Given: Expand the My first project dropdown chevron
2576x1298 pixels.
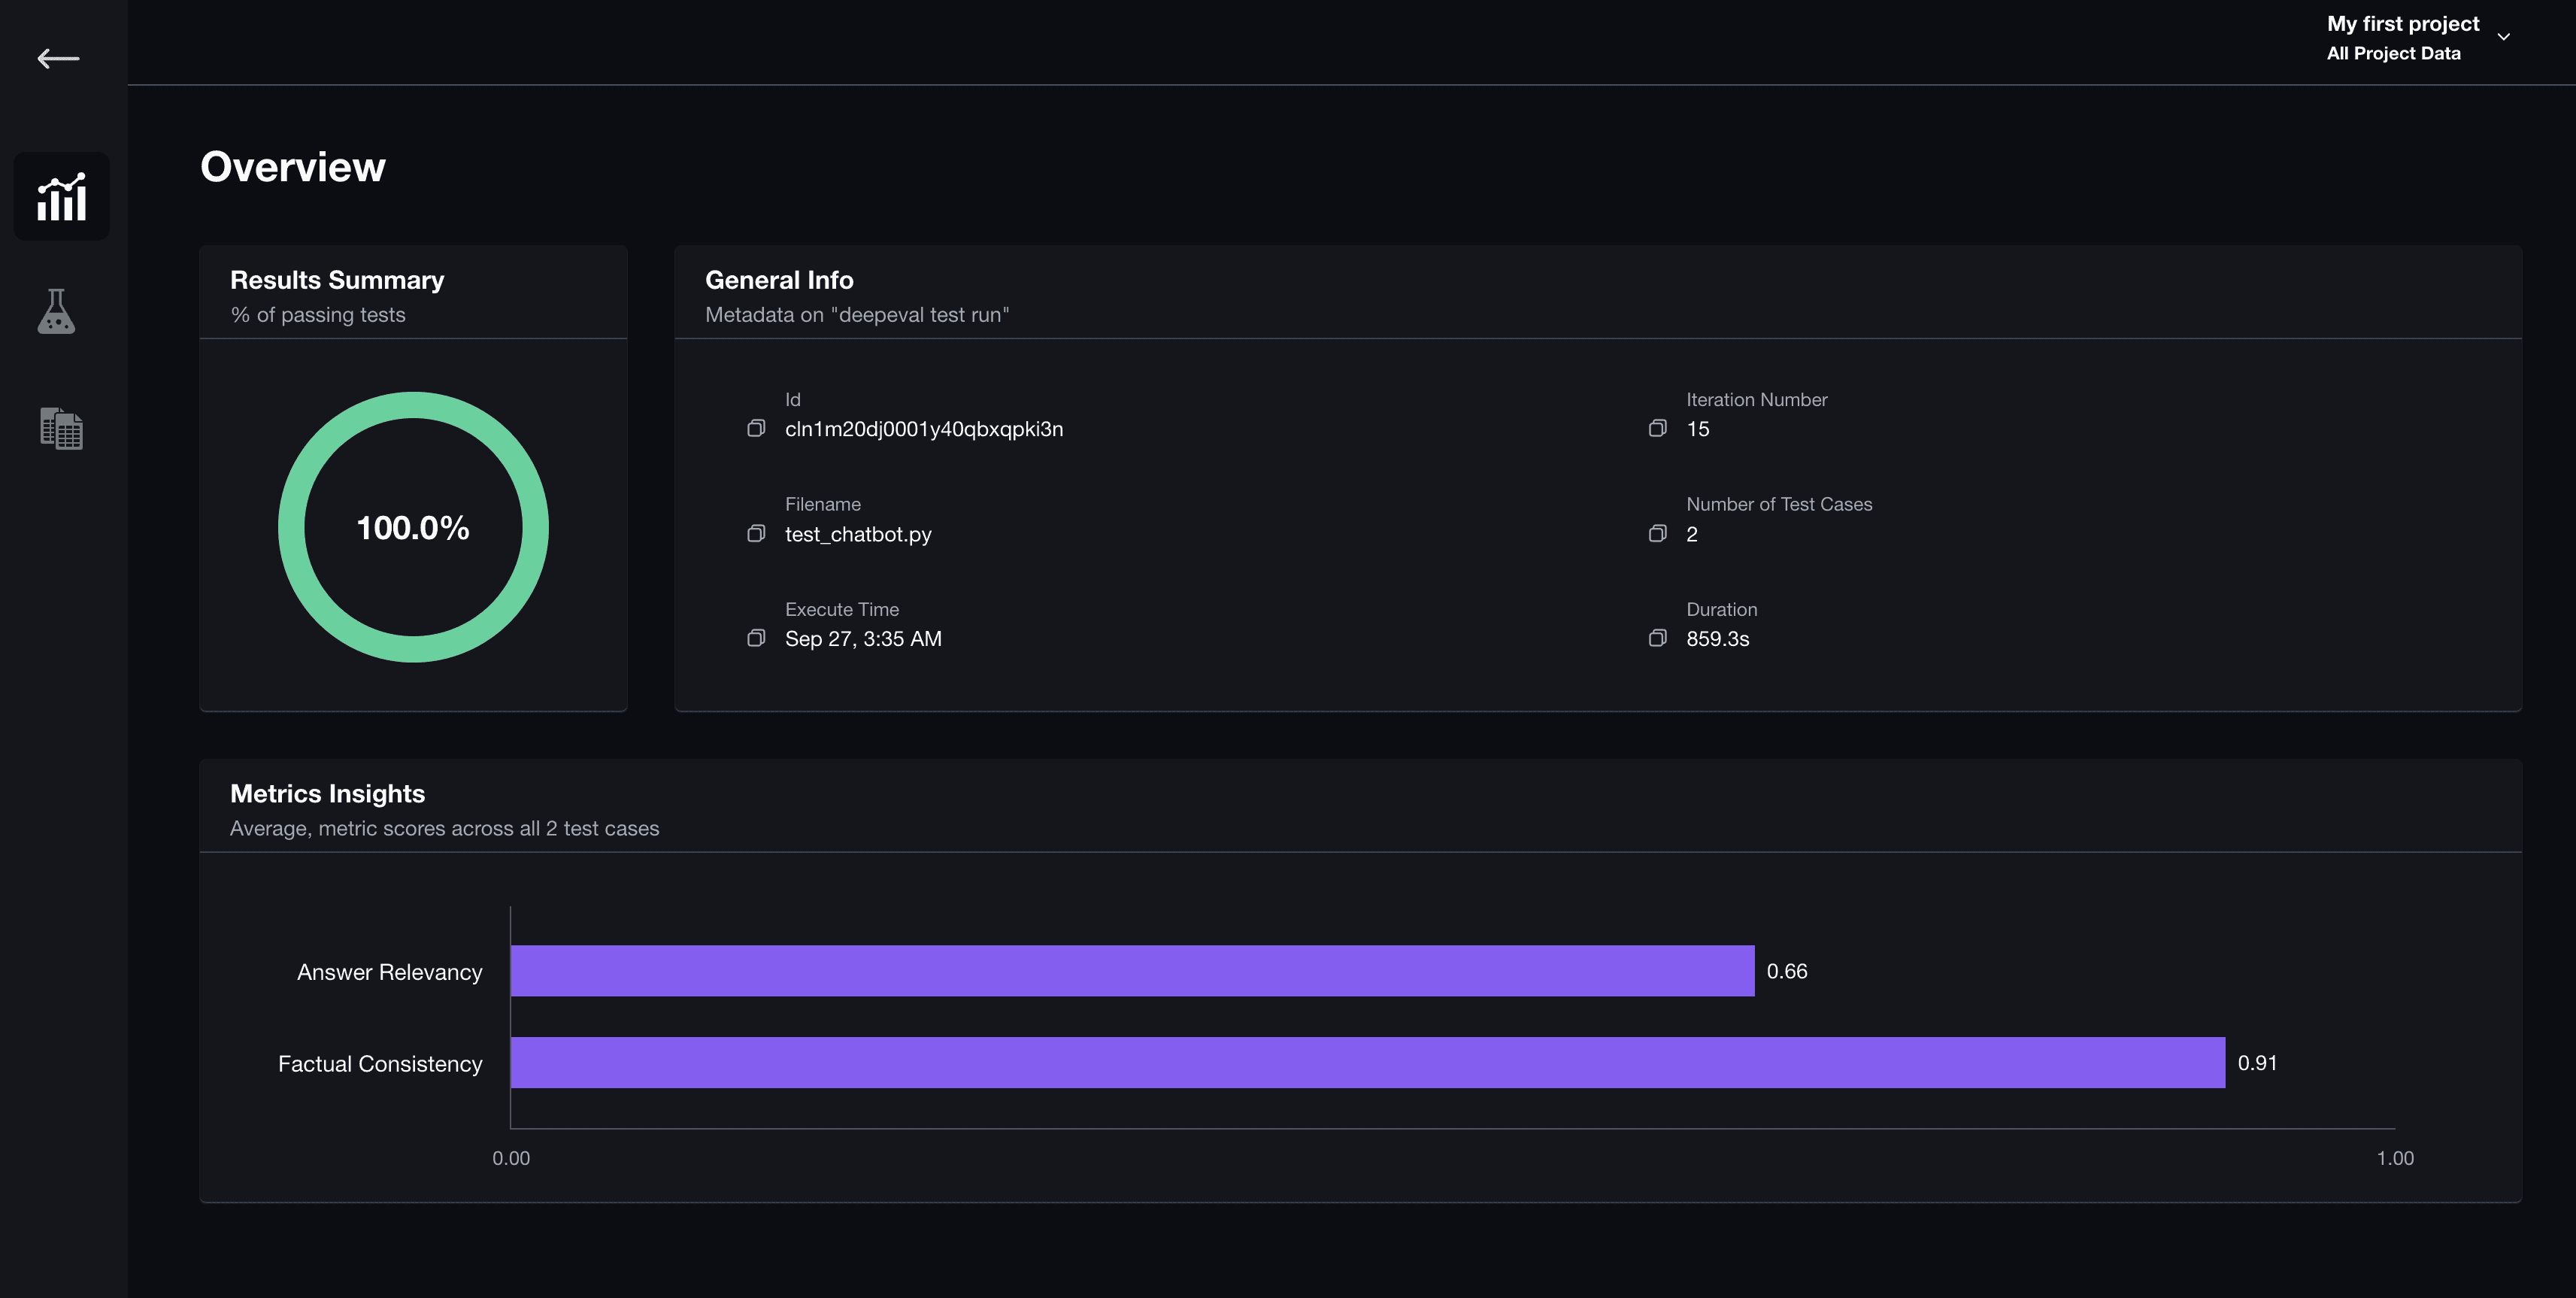Looking at the screenshot, I should click(2504, 37).
